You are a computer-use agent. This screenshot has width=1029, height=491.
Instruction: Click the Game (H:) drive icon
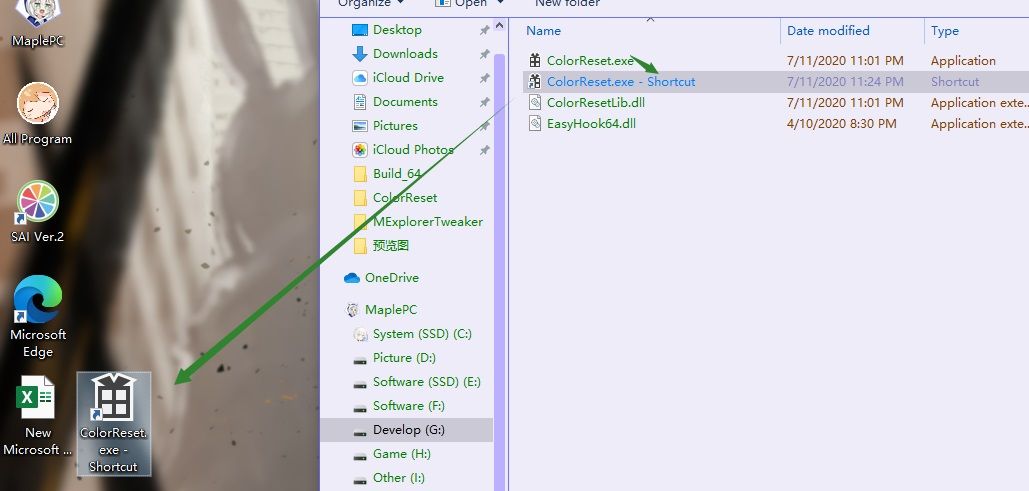pos(360,454)
